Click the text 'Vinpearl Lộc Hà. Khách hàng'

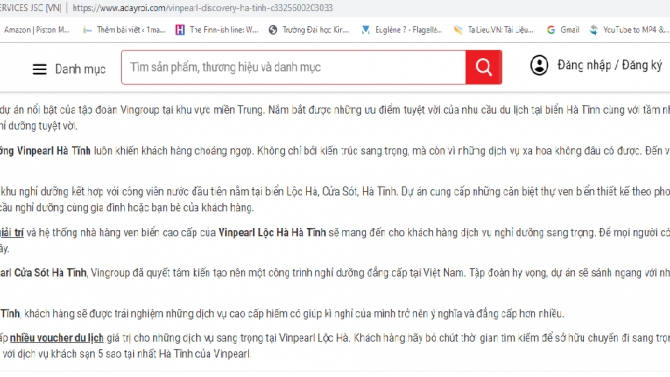(x=341, y=338)
